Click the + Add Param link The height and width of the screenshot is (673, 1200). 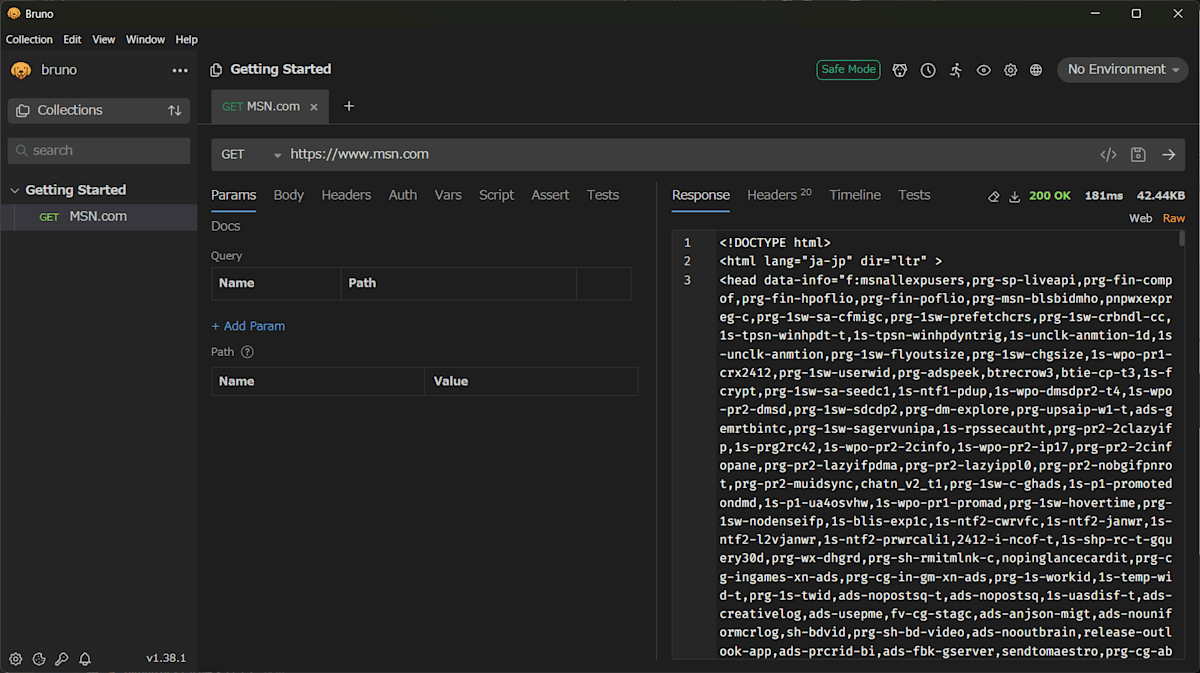[x=248, y=326]
